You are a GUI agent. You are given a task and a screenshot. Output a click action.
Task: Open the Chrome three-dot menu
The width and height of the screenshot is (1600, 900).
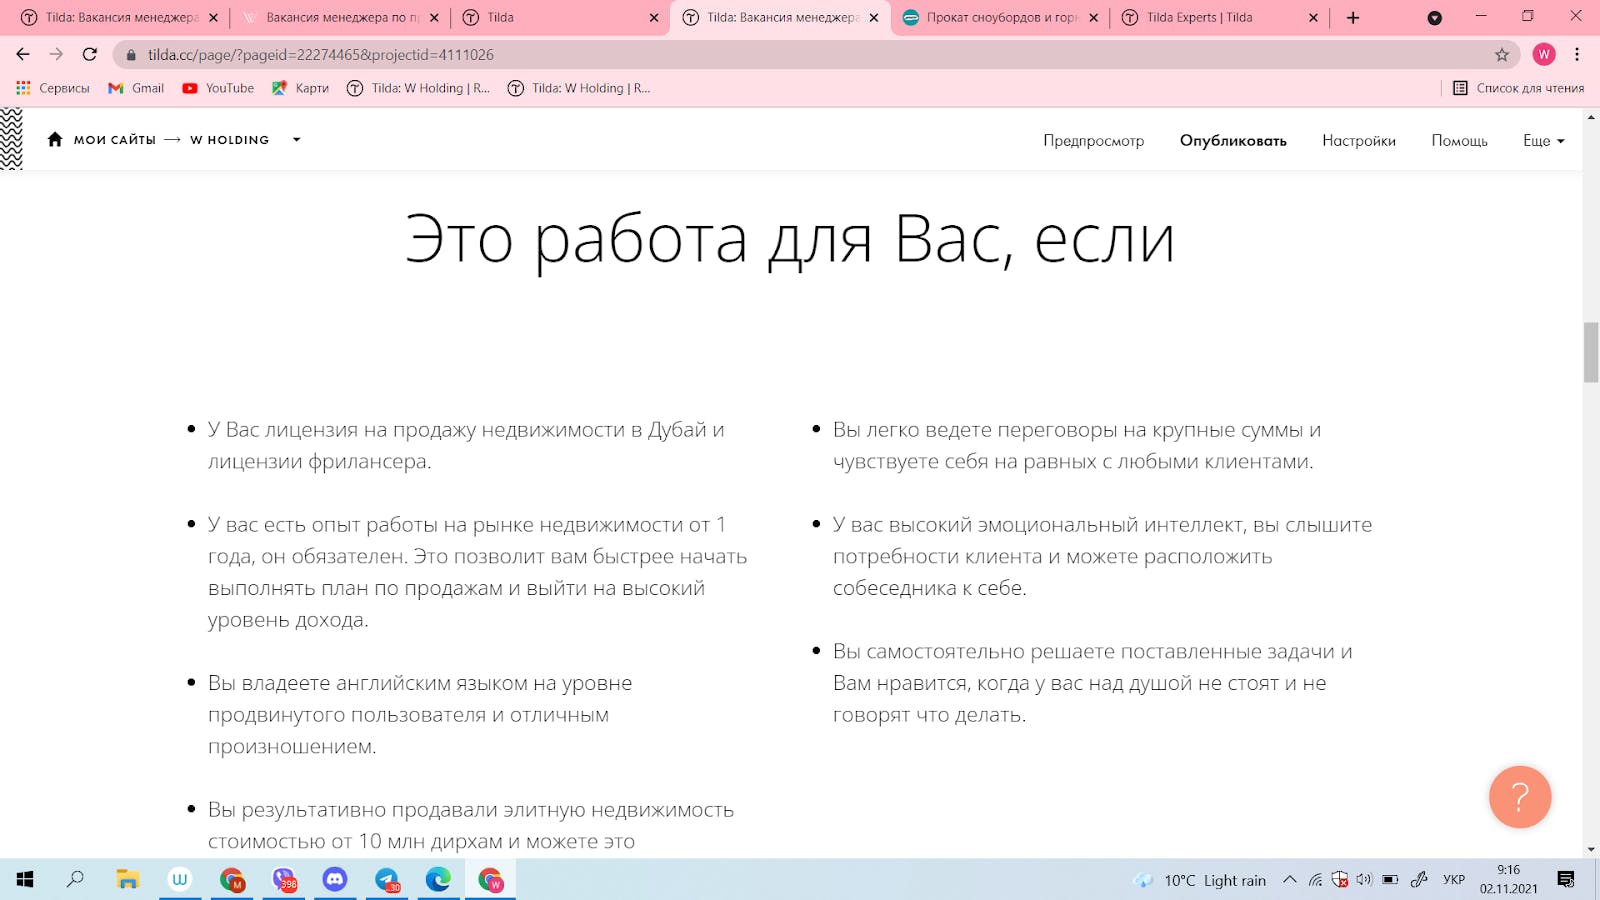pos(1577,55)
